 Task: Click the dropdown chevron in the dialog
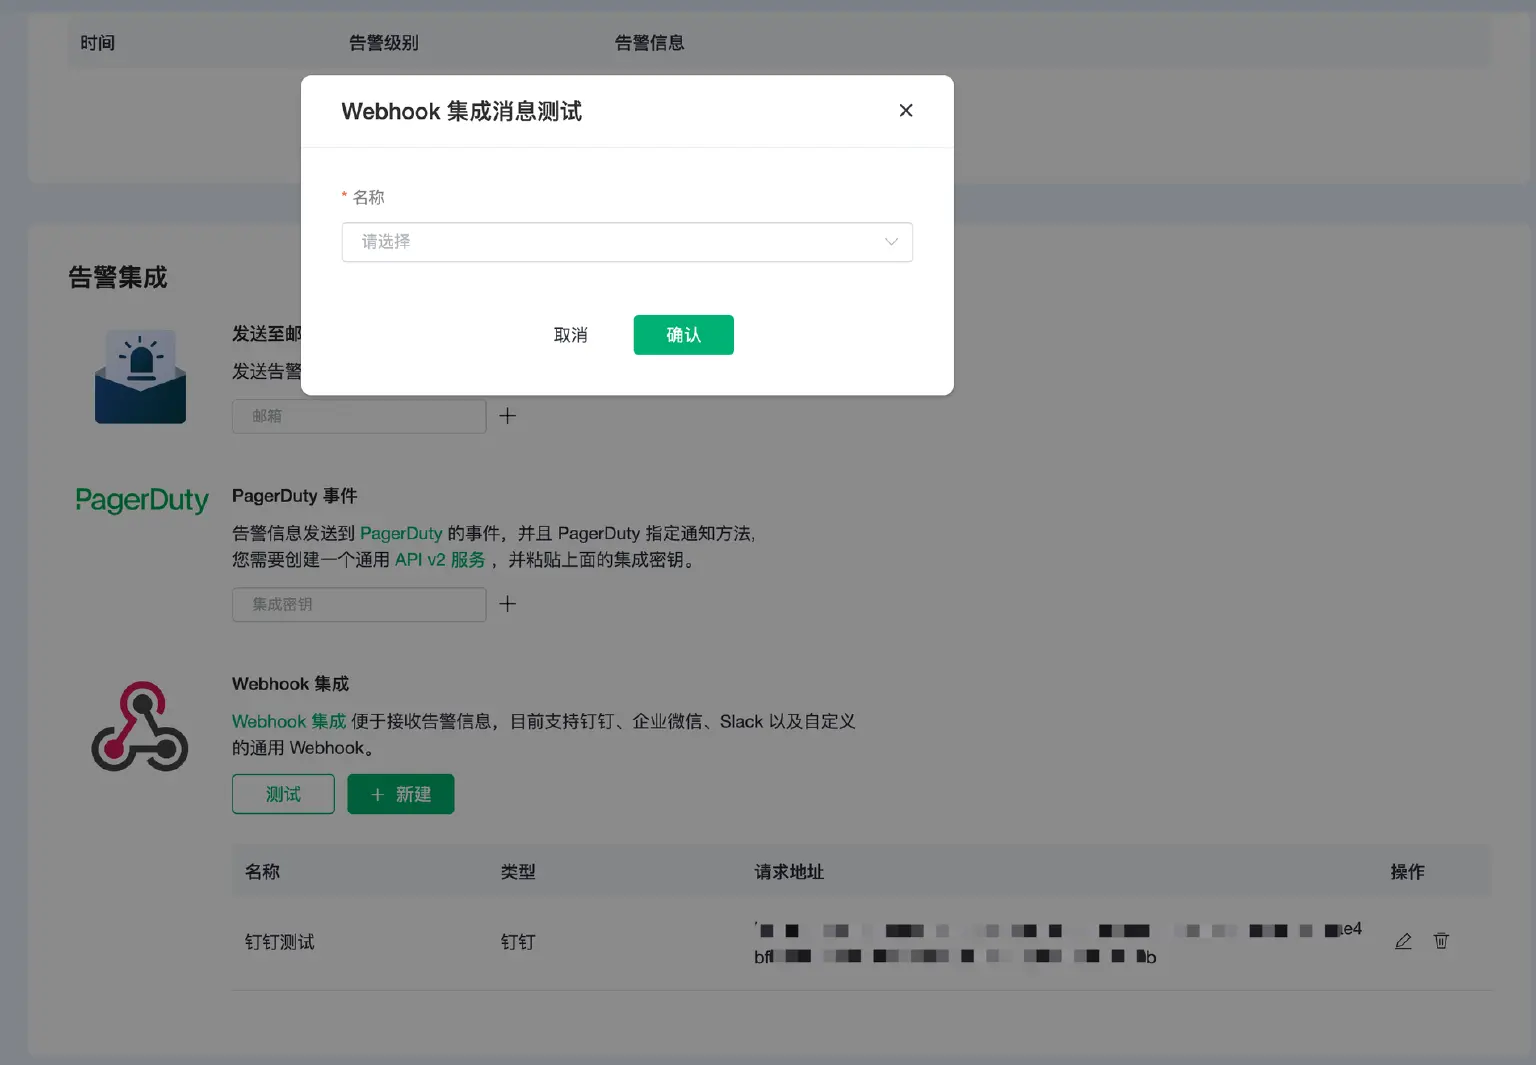[890, 242]
